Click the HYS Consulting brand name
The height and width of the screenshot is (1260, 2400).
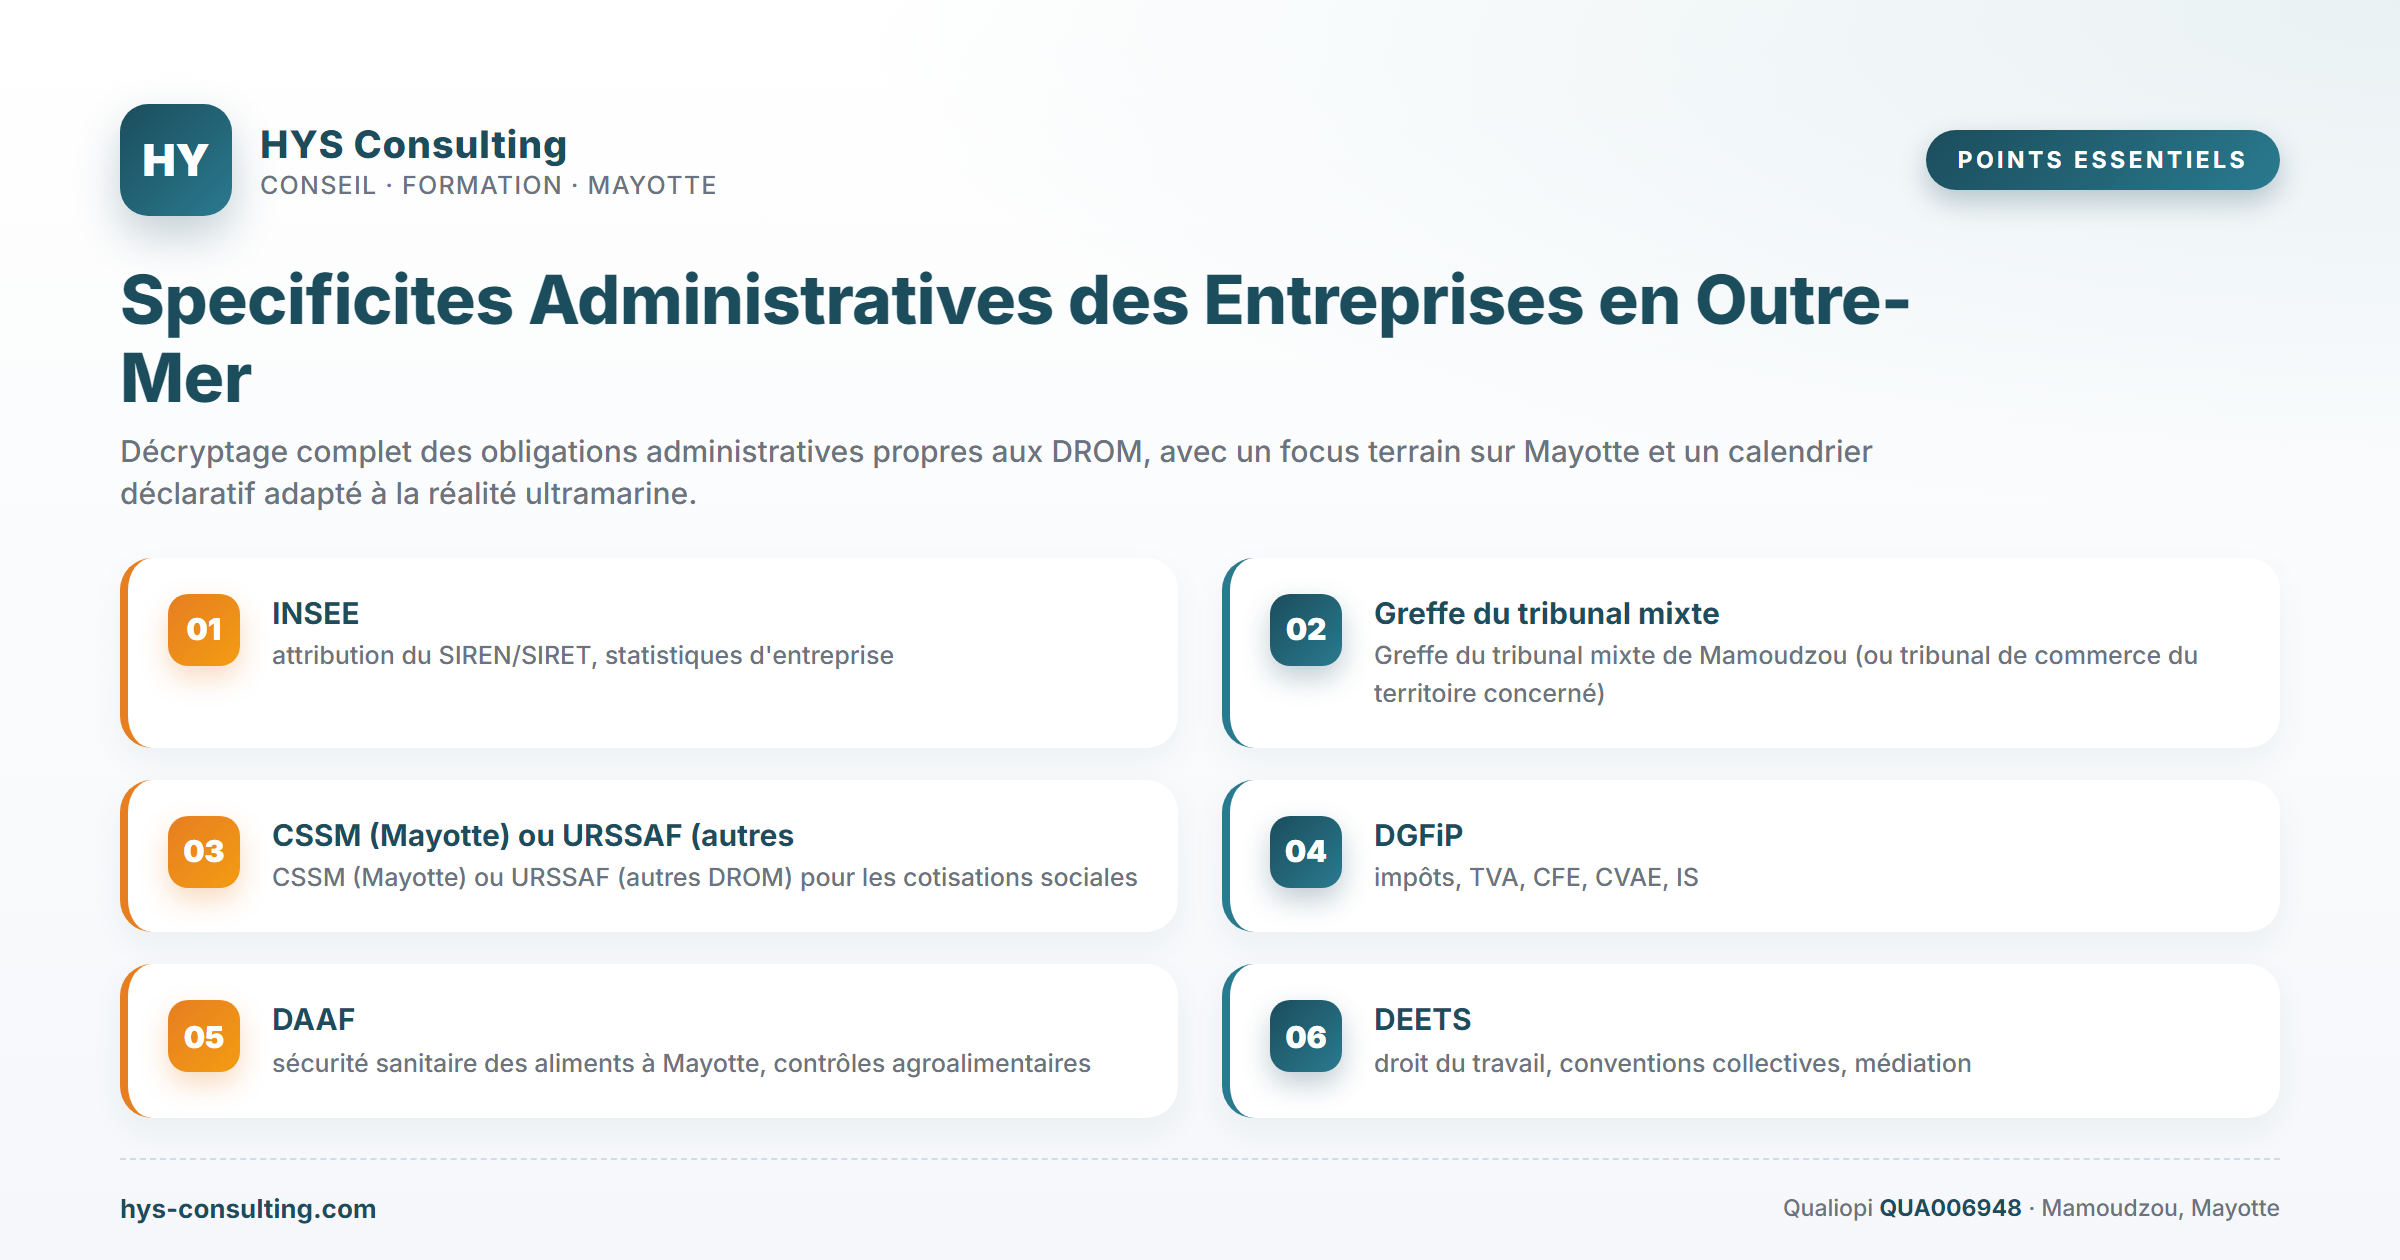413,144
